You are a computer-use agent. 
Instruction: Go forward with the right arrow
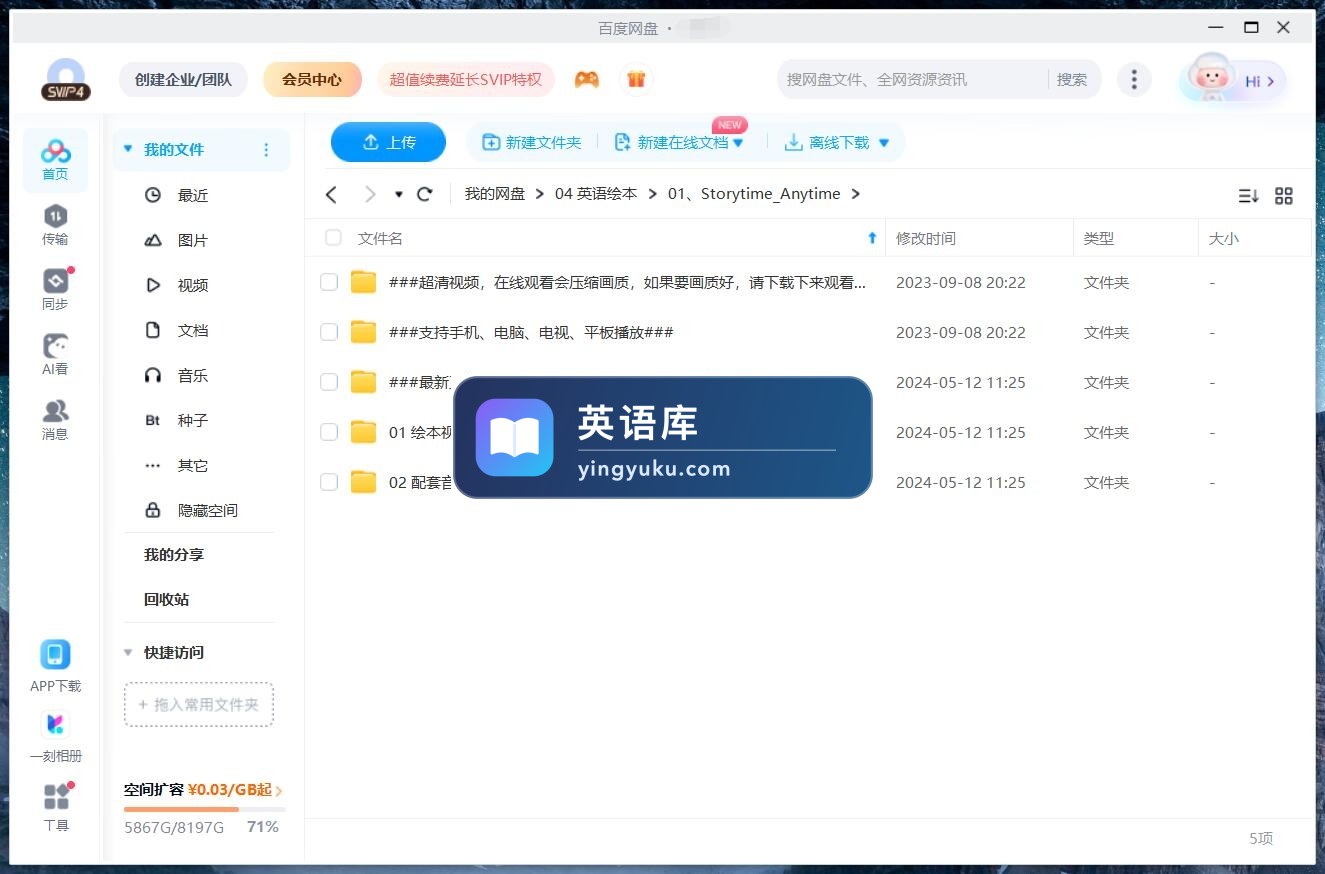point(370,194)
